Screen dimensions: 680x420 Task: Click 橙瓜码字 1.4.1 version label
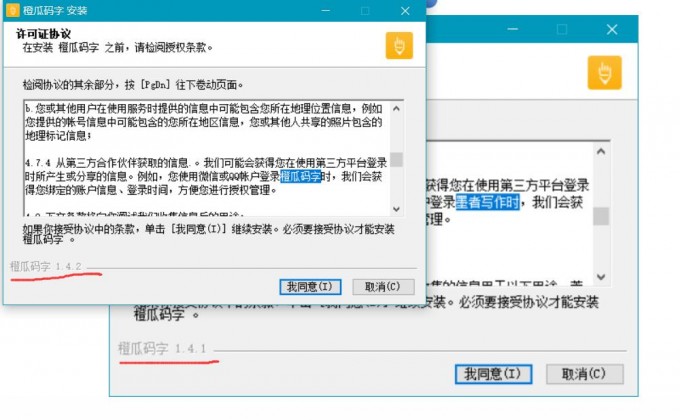coord(162,349)
